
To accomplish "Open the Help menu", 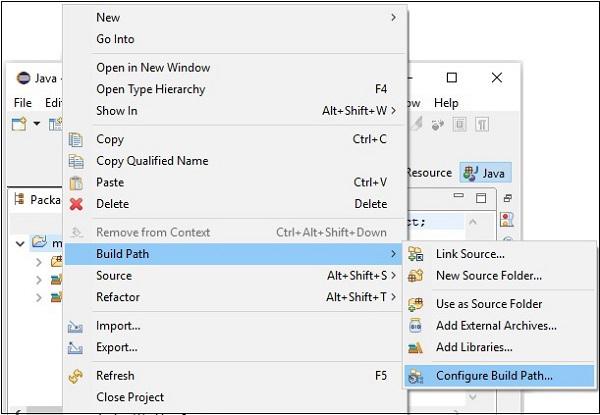I will pos(446,103).
